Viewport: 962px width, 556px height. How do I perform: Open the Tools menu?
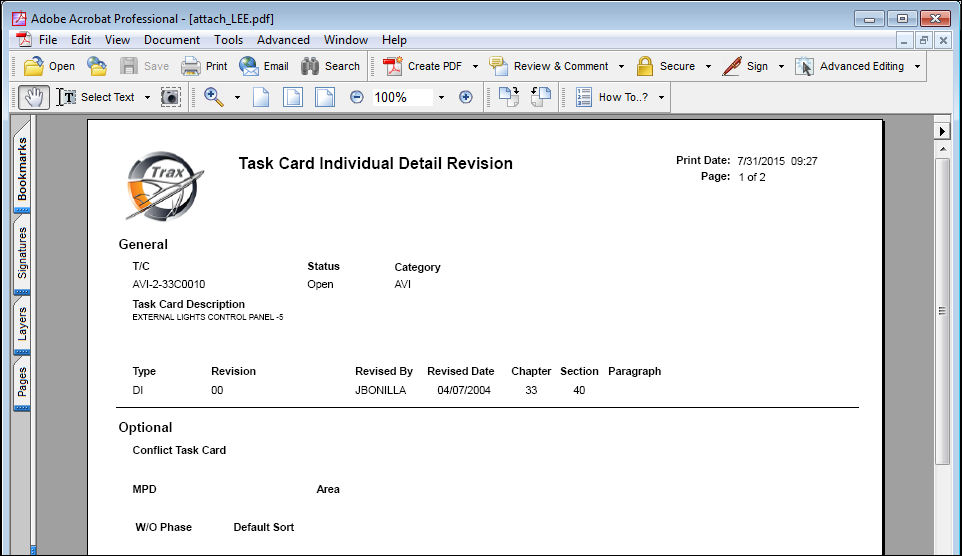228,40
